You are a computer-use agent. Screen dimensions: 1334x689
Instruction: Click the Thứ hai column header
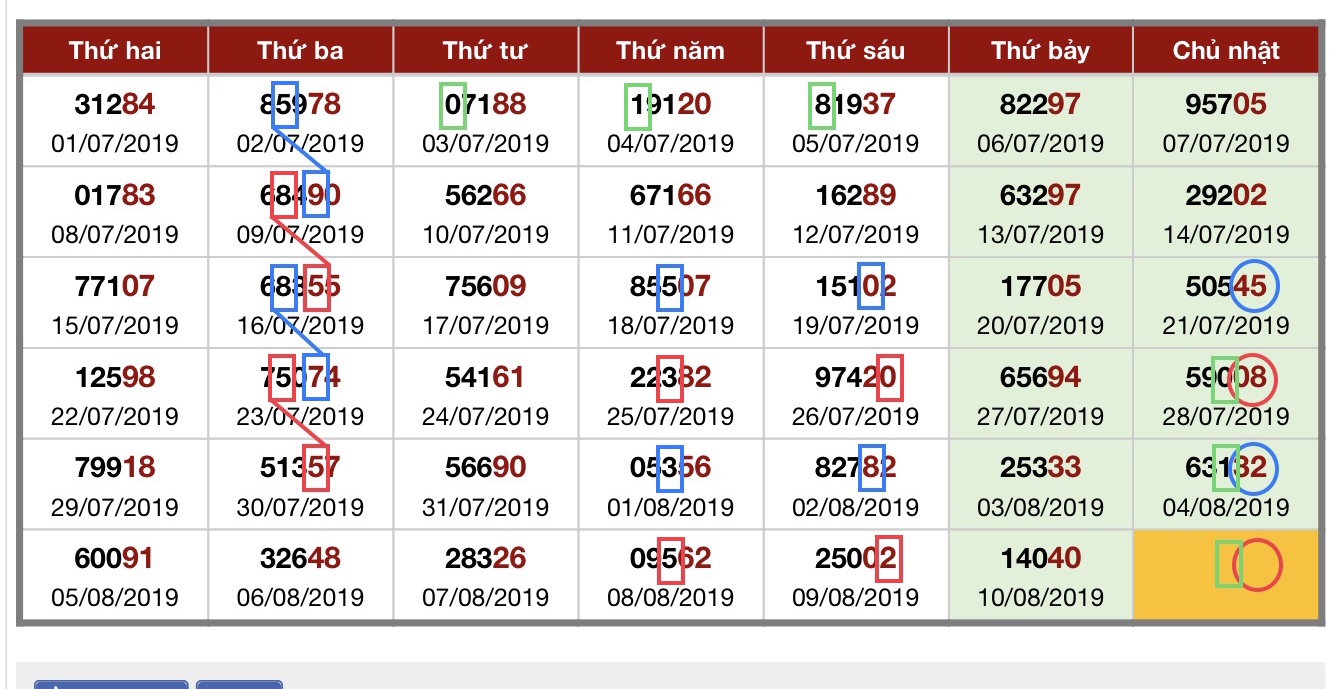(115, 50)
